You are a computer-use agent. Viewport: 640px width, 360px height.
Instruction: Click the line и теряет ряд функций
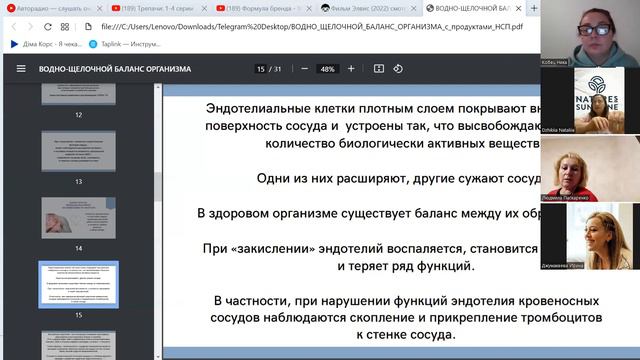coord(406,266)
